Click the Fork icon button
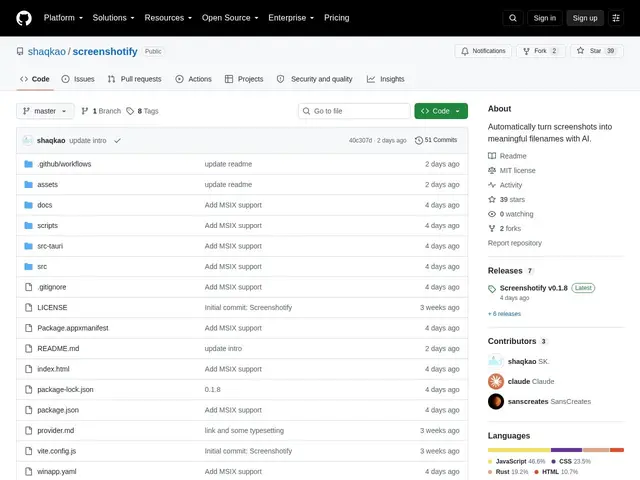 [x=527, y=51]
